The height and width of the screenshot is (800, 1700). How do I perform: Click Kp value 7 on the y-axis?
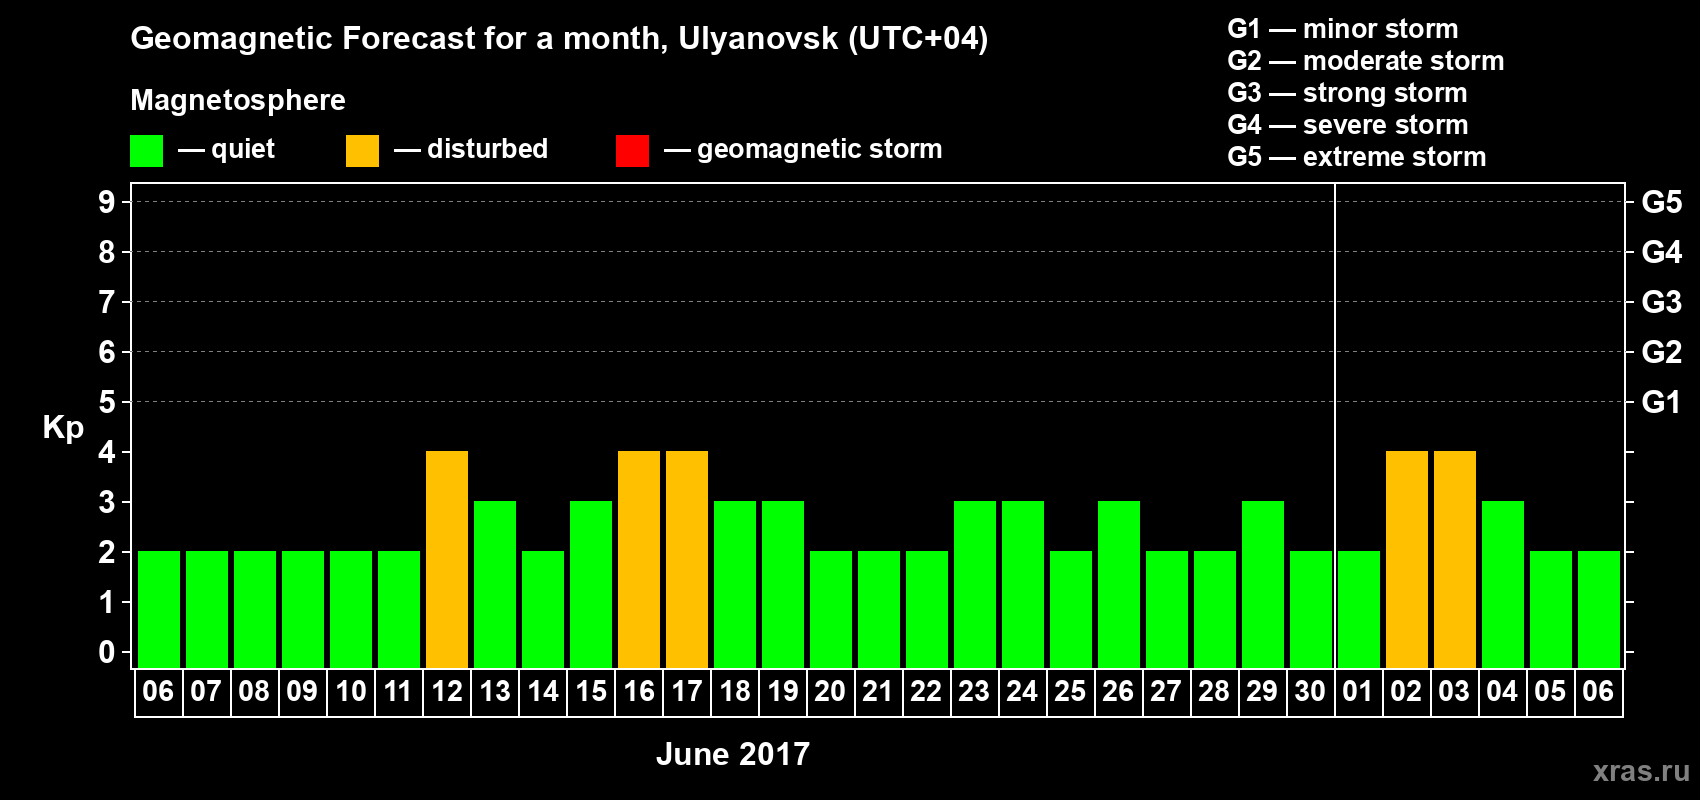[x=107, y=302]
